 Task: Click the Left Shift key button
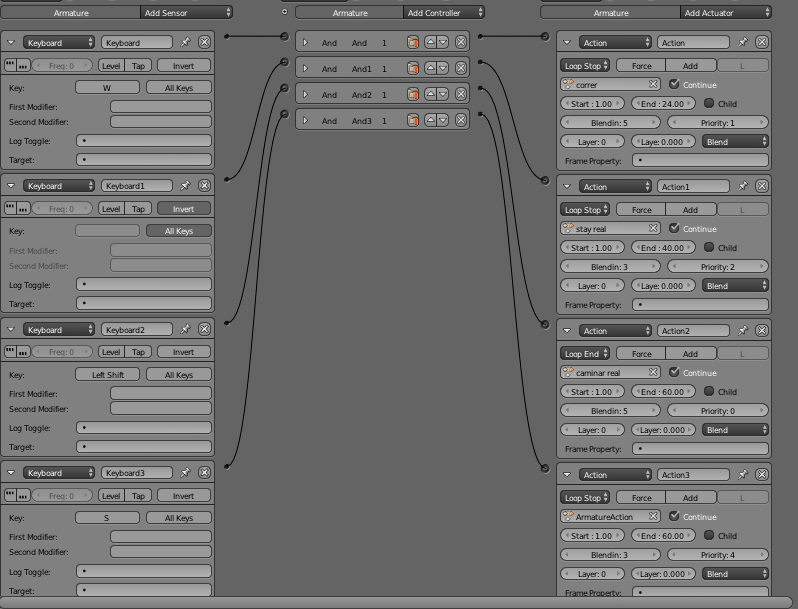tap(107, 374)
